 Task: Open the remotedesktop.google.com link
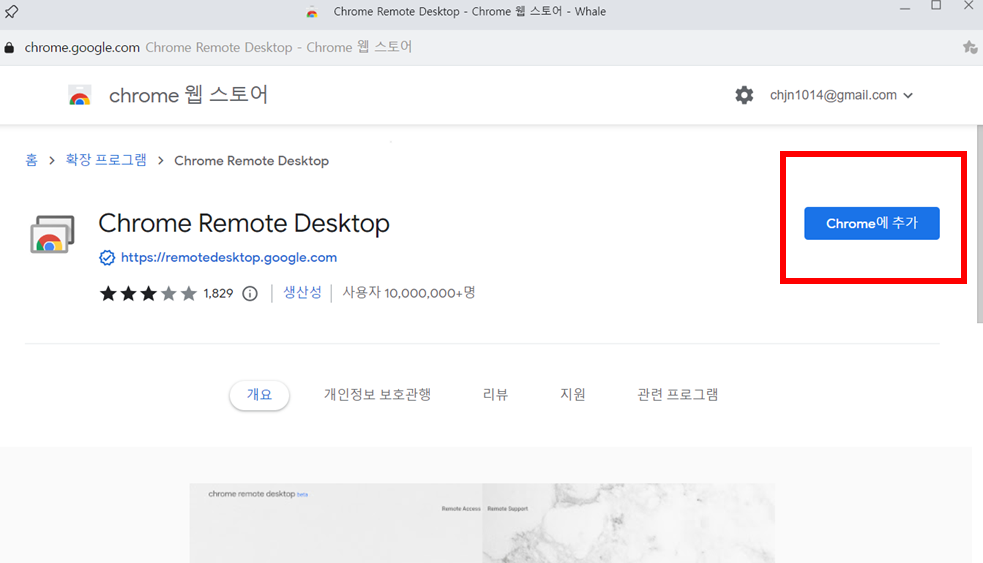click(x=229, y=258)
